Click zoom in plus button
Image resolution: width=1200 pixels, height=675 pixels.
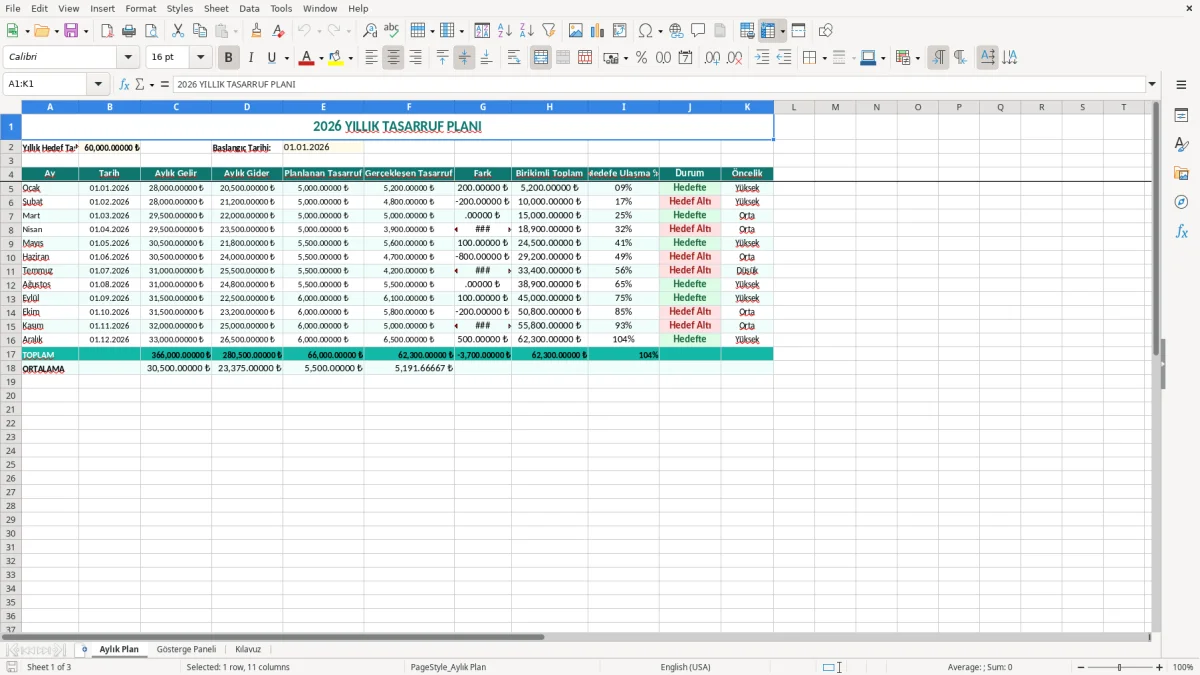pos(1159,667)
